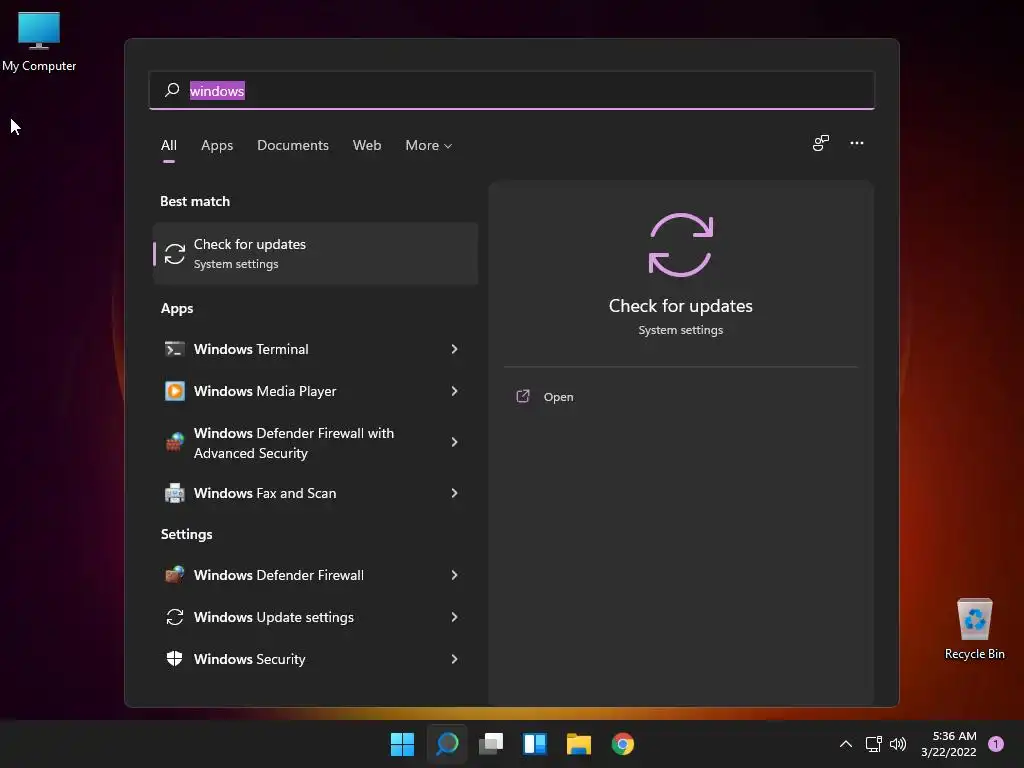Open the Windows Start button on taskbar
The height and width of the screenshot is (768, 1024).
[402, 744]
